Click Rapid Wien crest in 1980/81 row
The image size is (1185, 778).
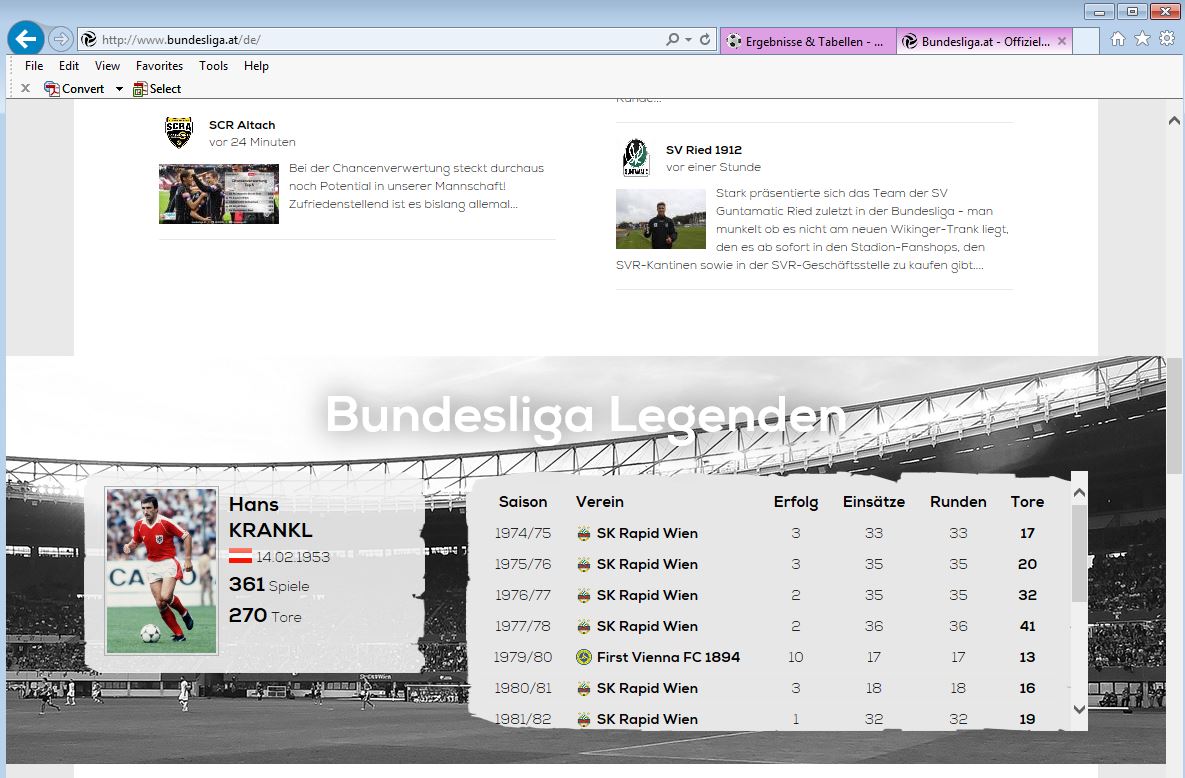click(x=583, y=689)
